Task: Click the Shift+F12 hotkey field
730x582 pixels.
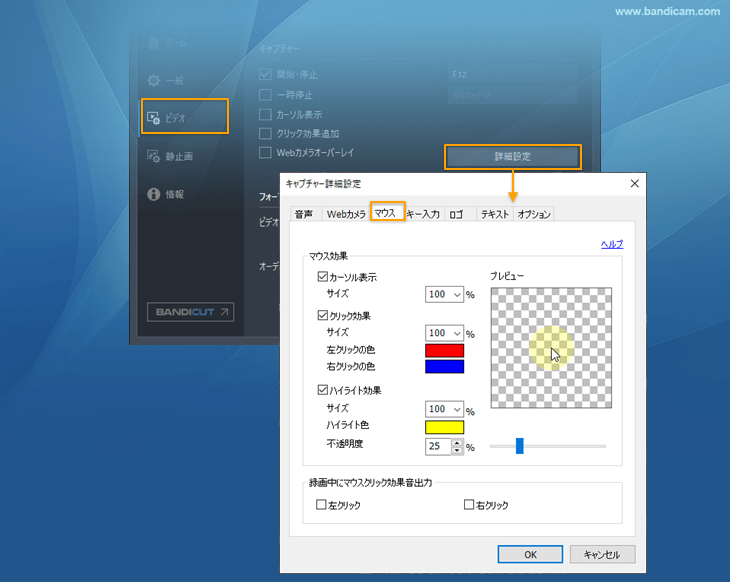Action: [513, 95]
